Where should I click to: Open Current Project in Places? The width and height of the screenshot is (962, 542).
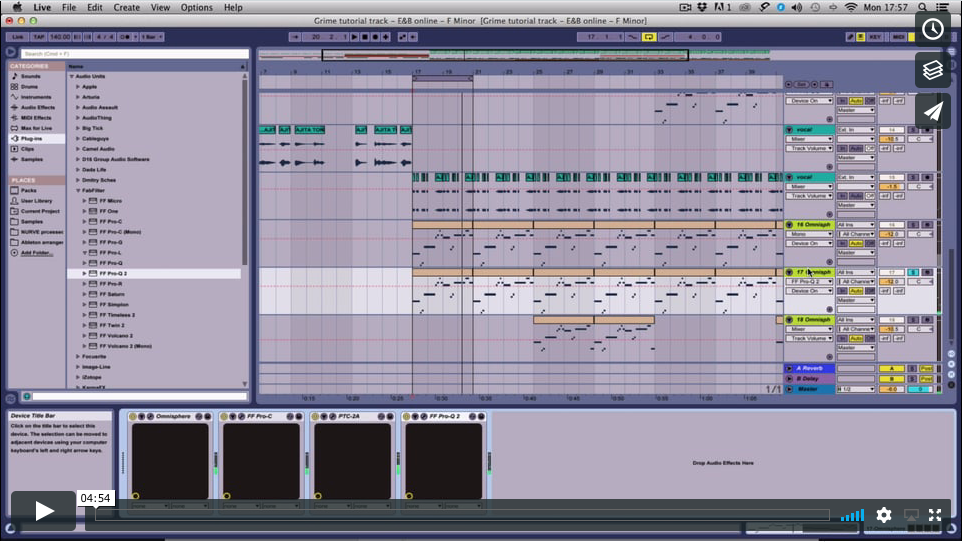point(40,211)
